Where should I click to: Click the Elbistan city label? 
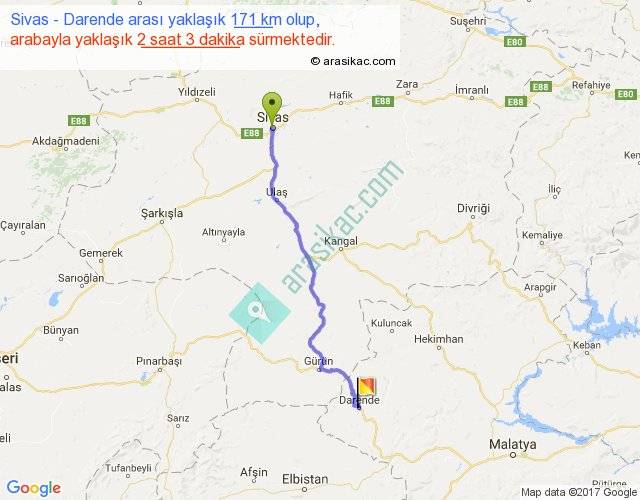(305, 479)
